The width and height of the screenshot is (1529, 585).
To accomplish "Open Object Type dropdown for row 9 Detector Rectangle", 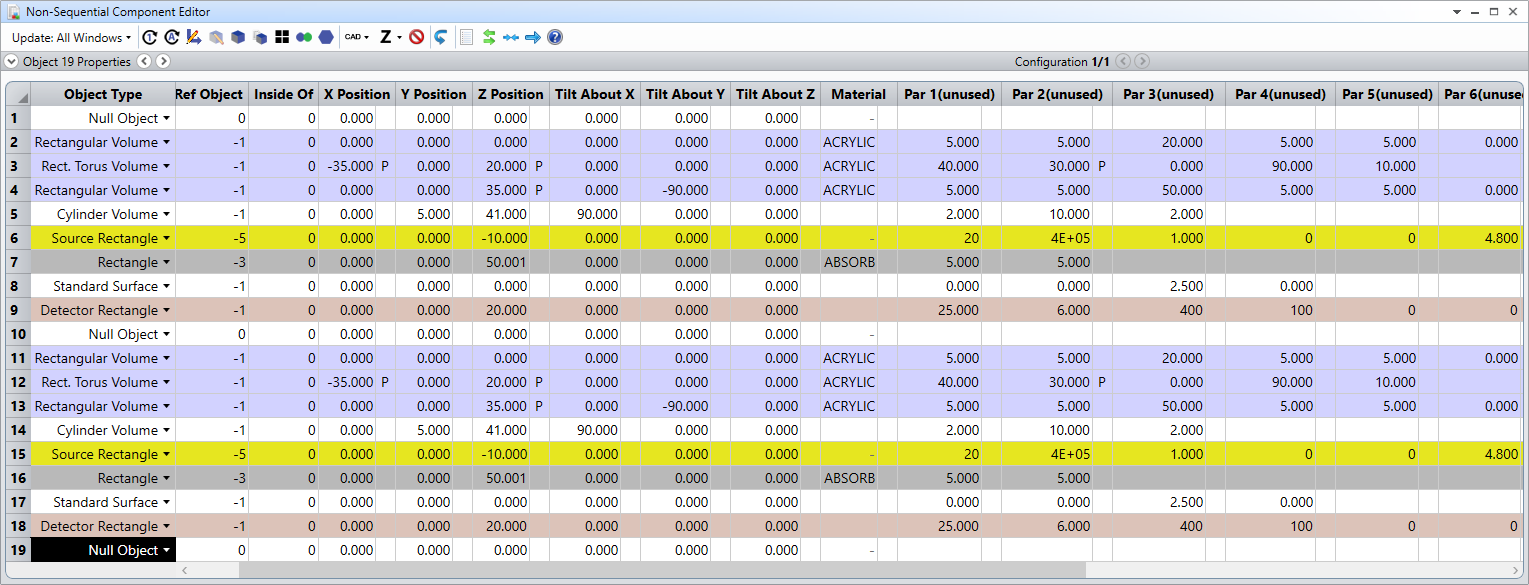I will (166, 310).
